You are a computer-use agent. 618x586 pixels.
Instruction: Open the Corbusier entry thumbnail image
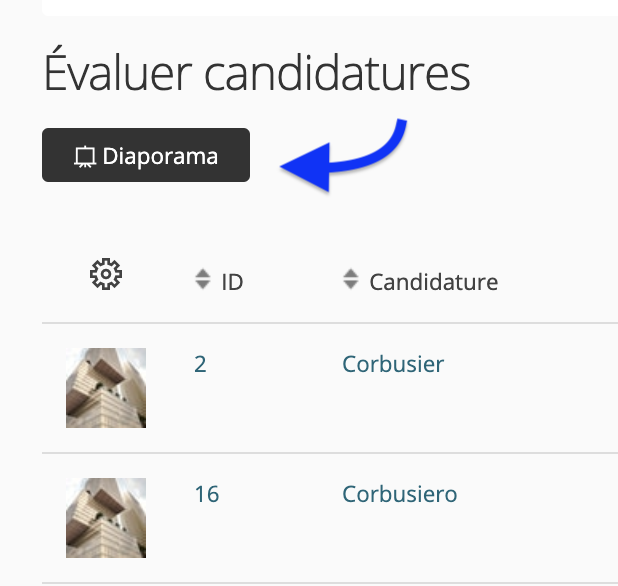106,388
